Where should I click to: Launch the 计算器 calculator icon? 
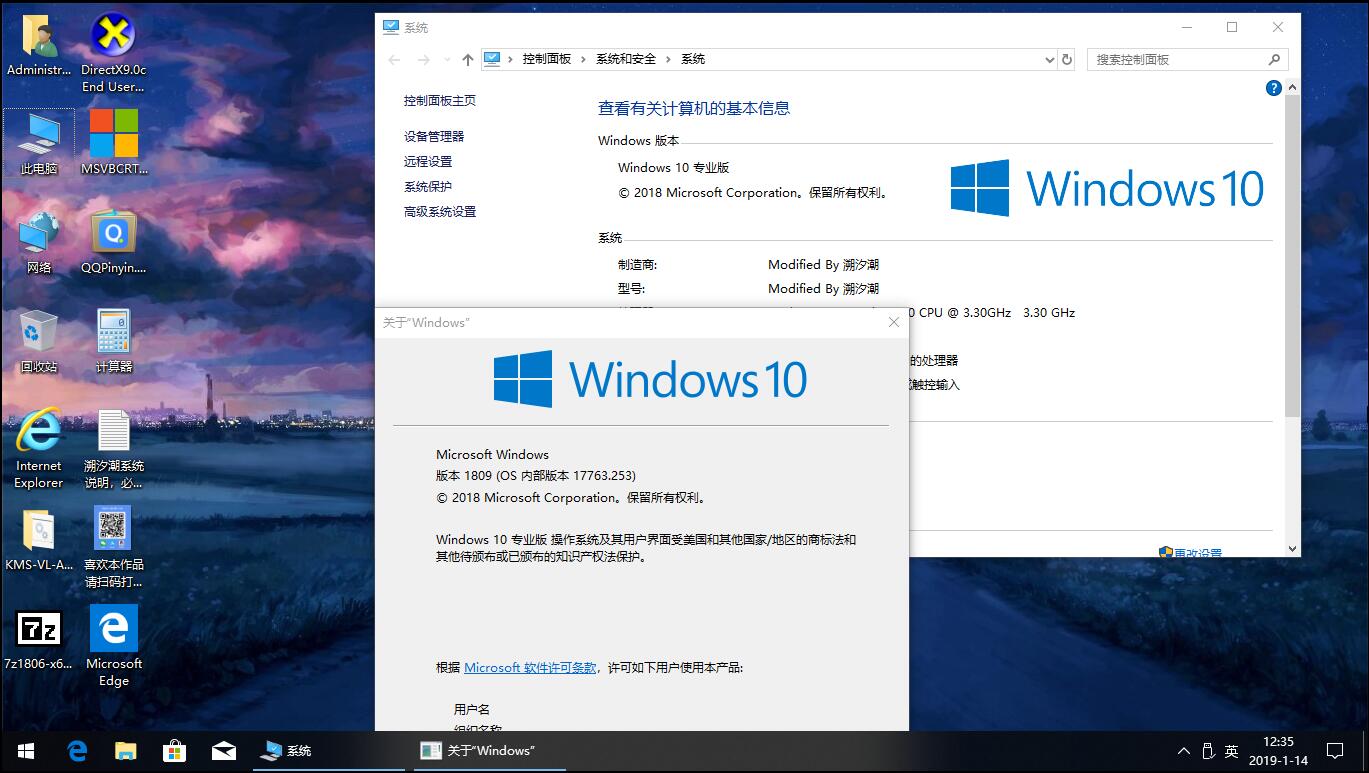113,342
